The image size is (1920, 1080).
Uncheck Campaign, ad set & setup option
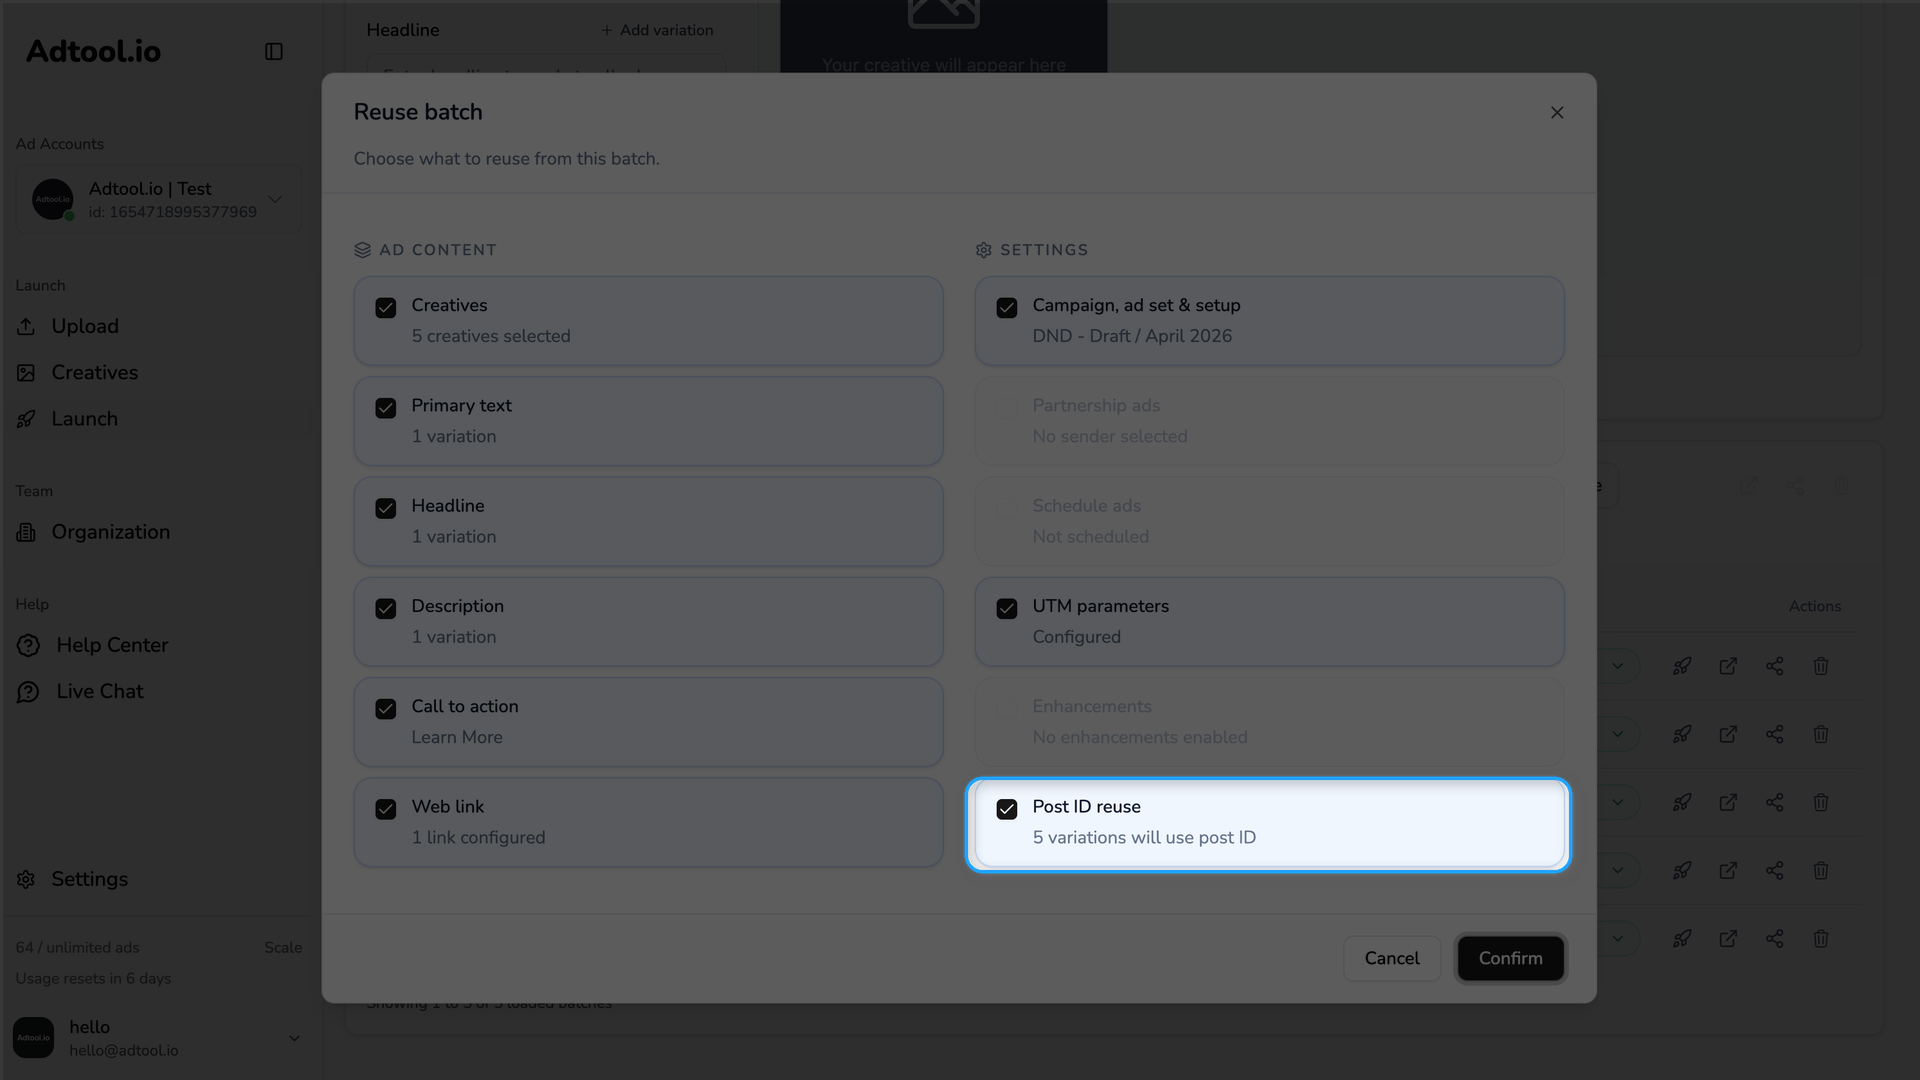pyautogui.click(x=1007, y=308)
